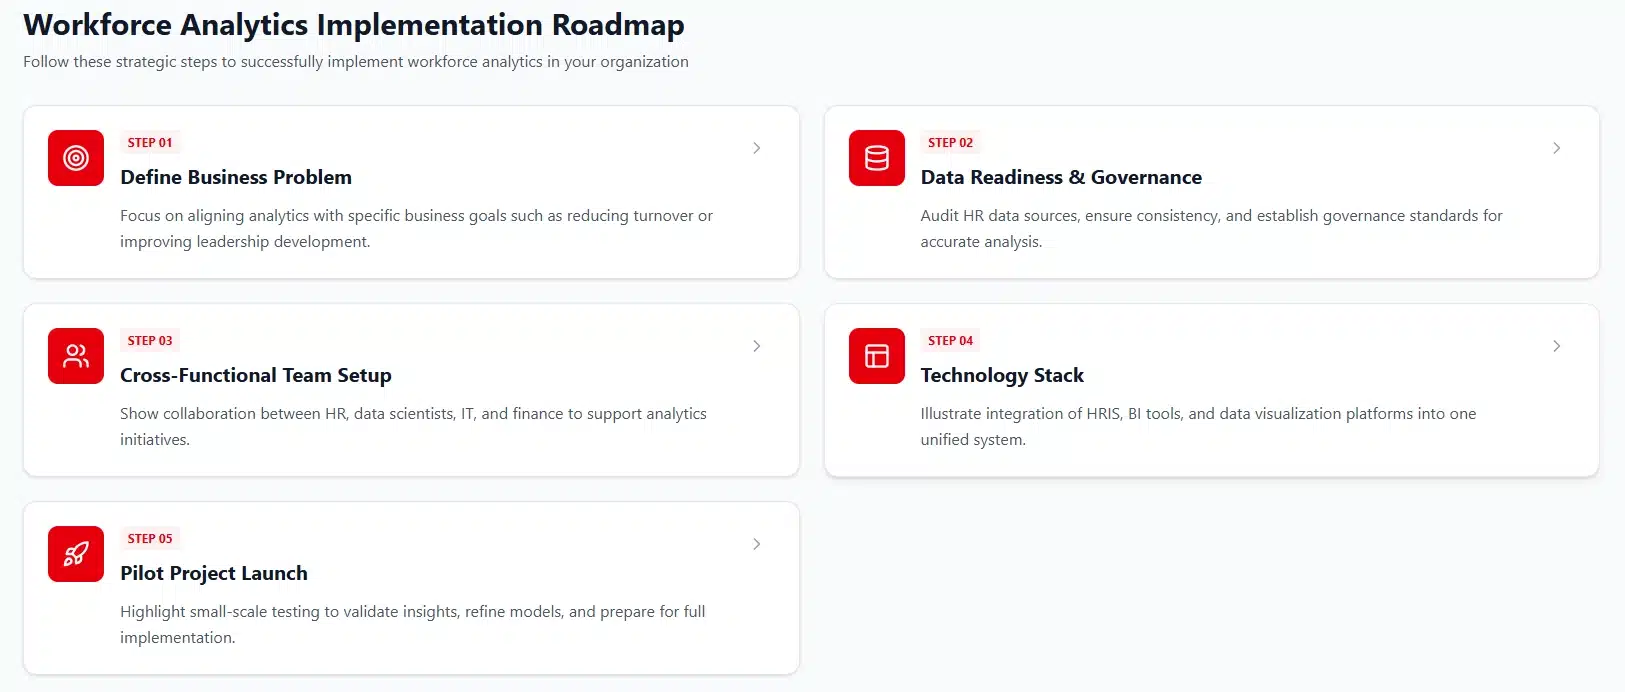Screen dimensions: 1625x692
Task: Click the STEP 04 badge
Action: pyautogui.click(x=950, y=340)
